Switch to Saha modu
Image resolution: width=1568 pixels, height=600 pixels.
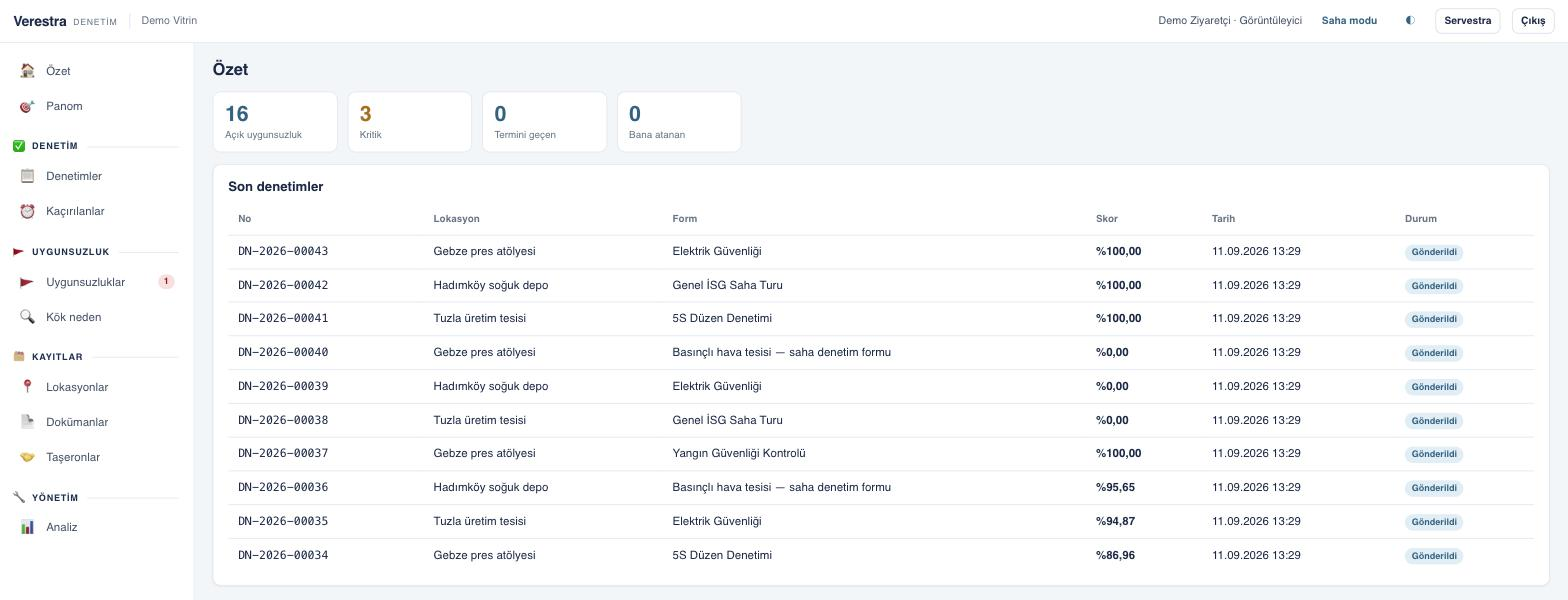coord(1349,20)
